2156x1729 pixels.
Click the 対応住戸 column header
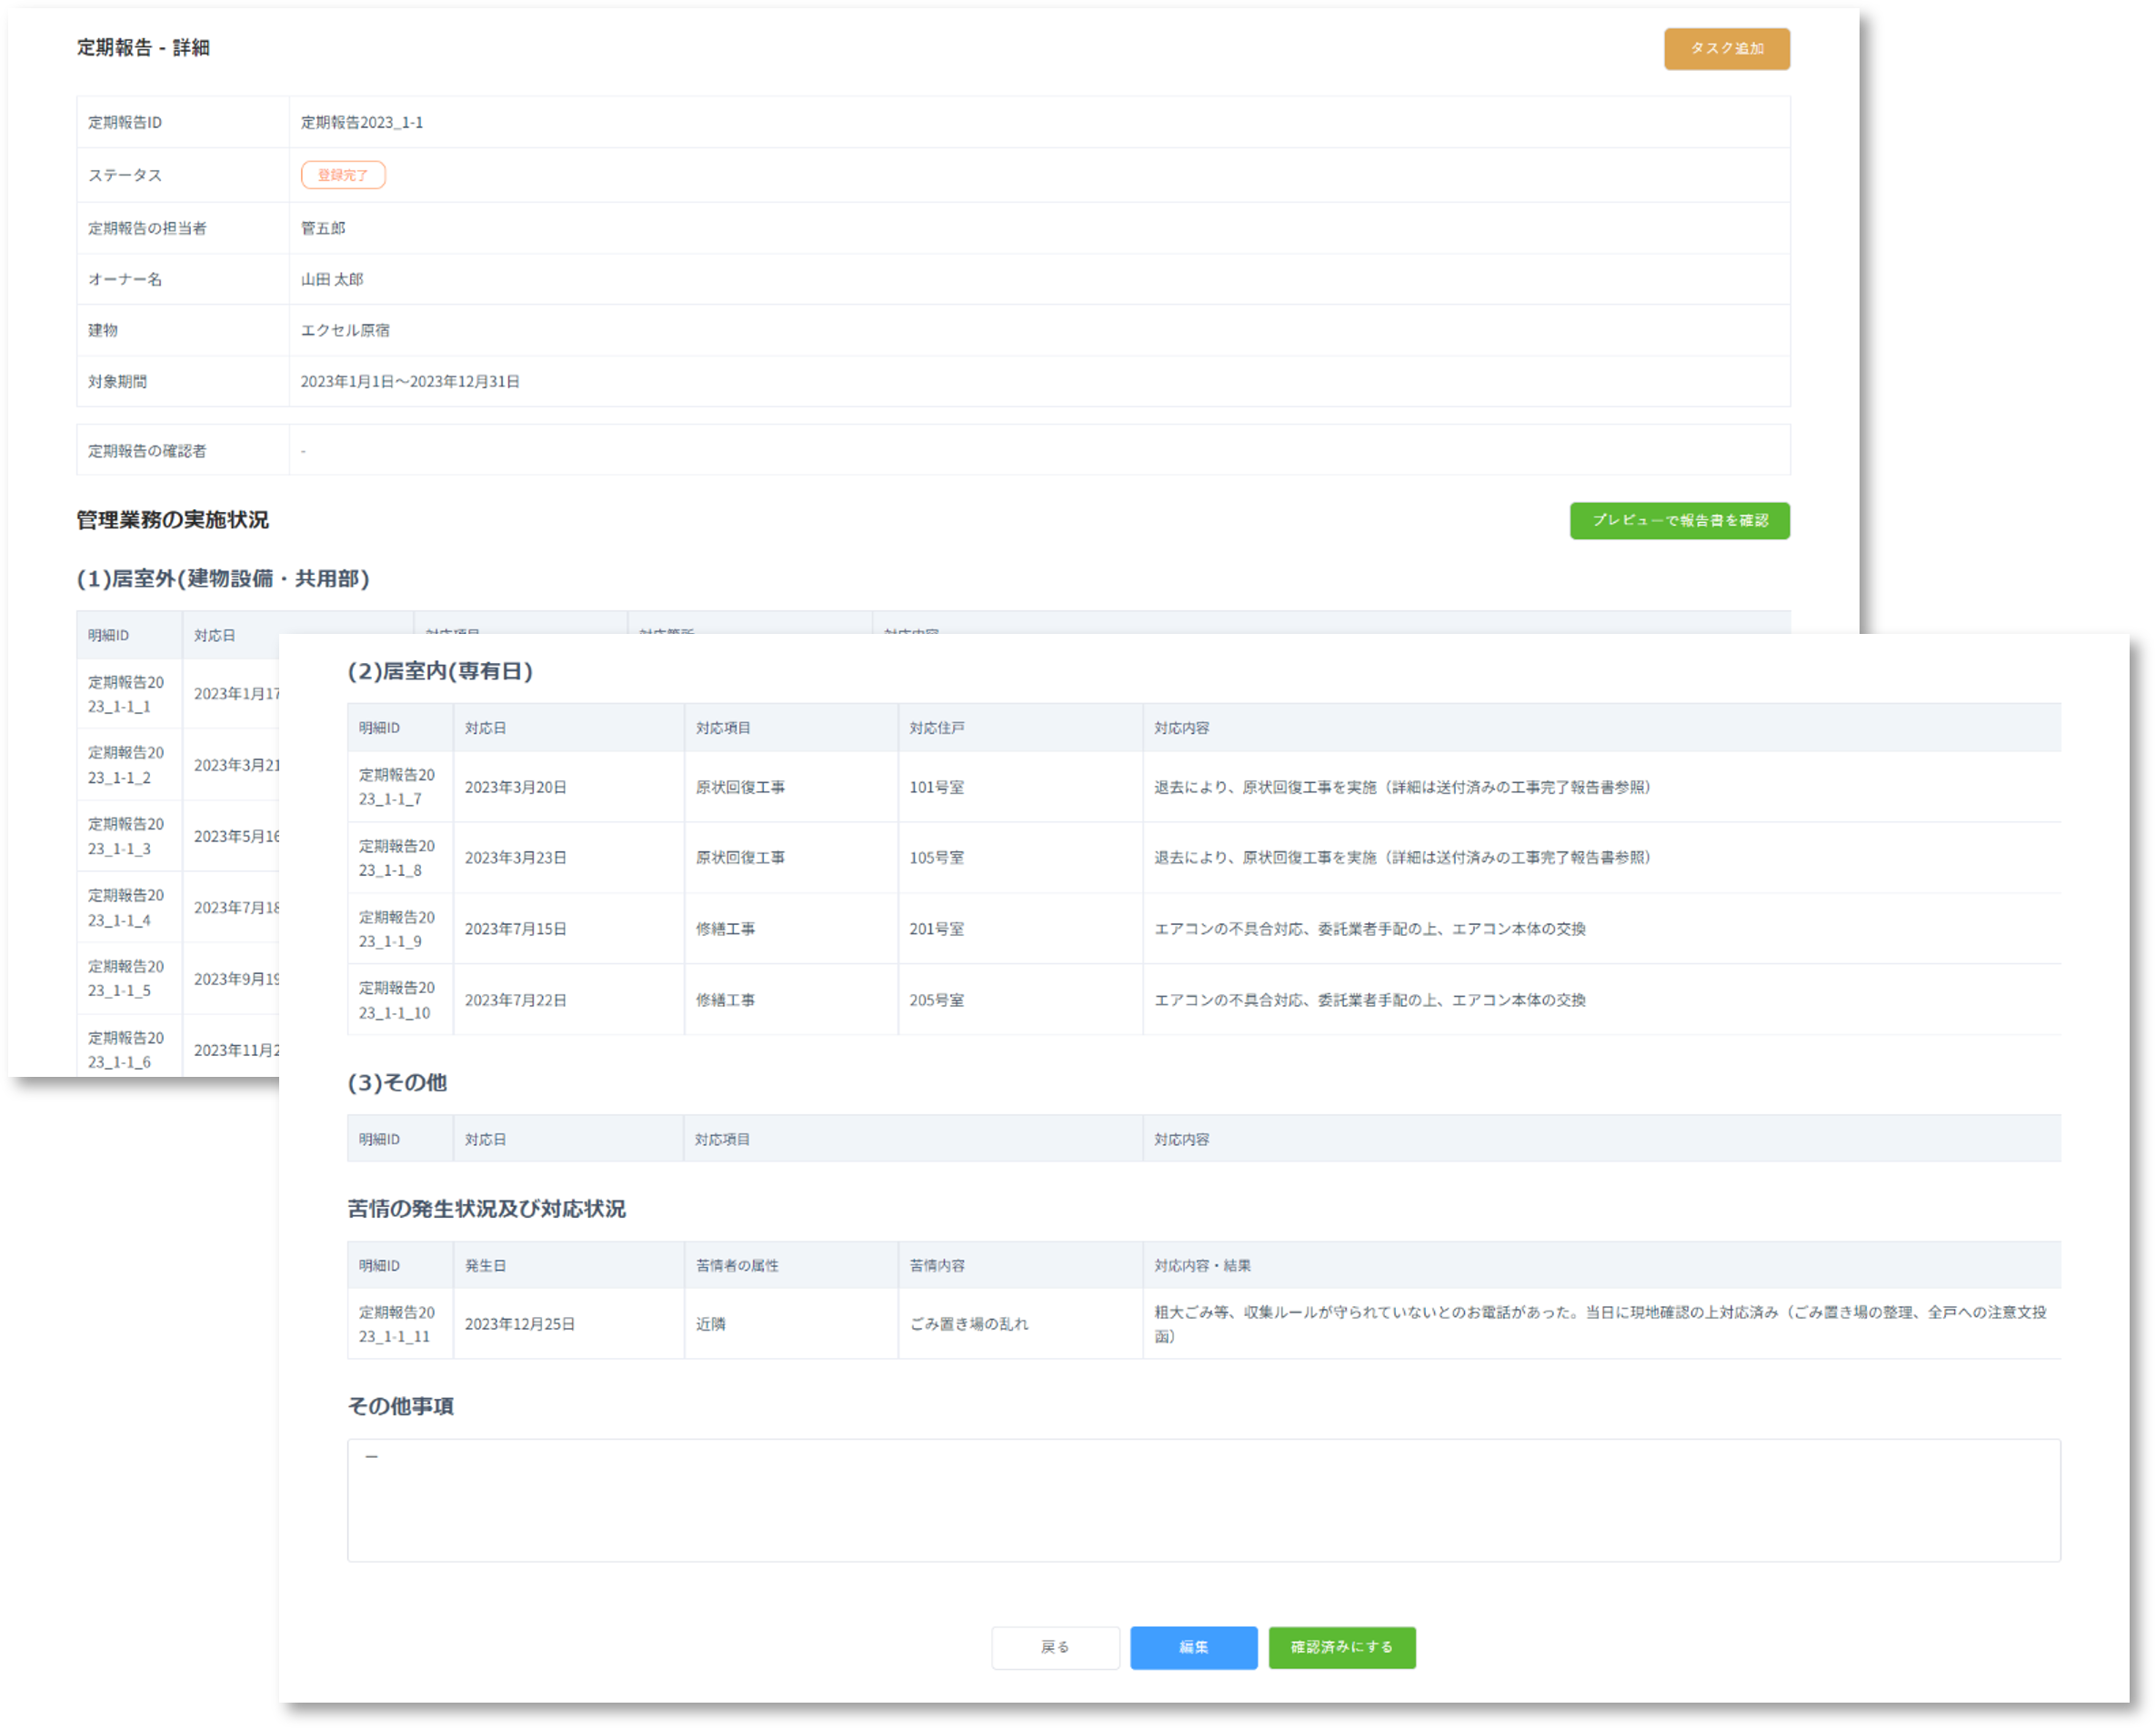936,728
